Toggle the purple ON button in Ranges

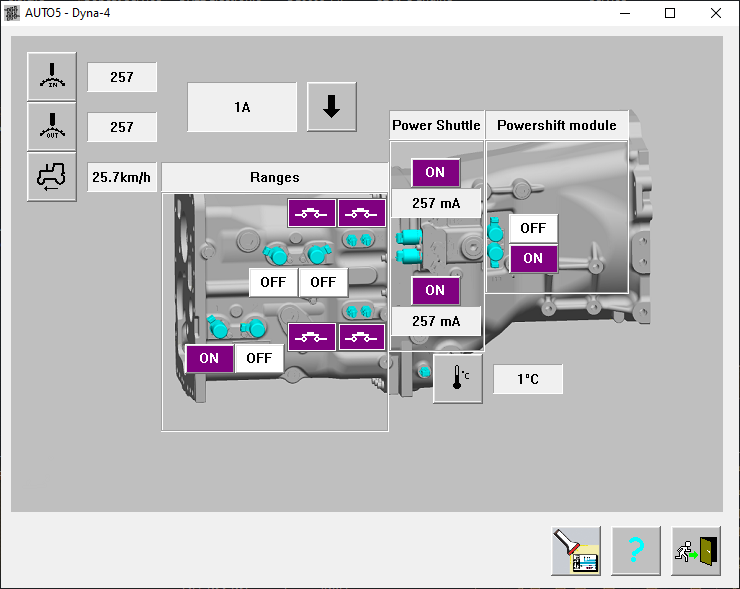coord(209,358)
